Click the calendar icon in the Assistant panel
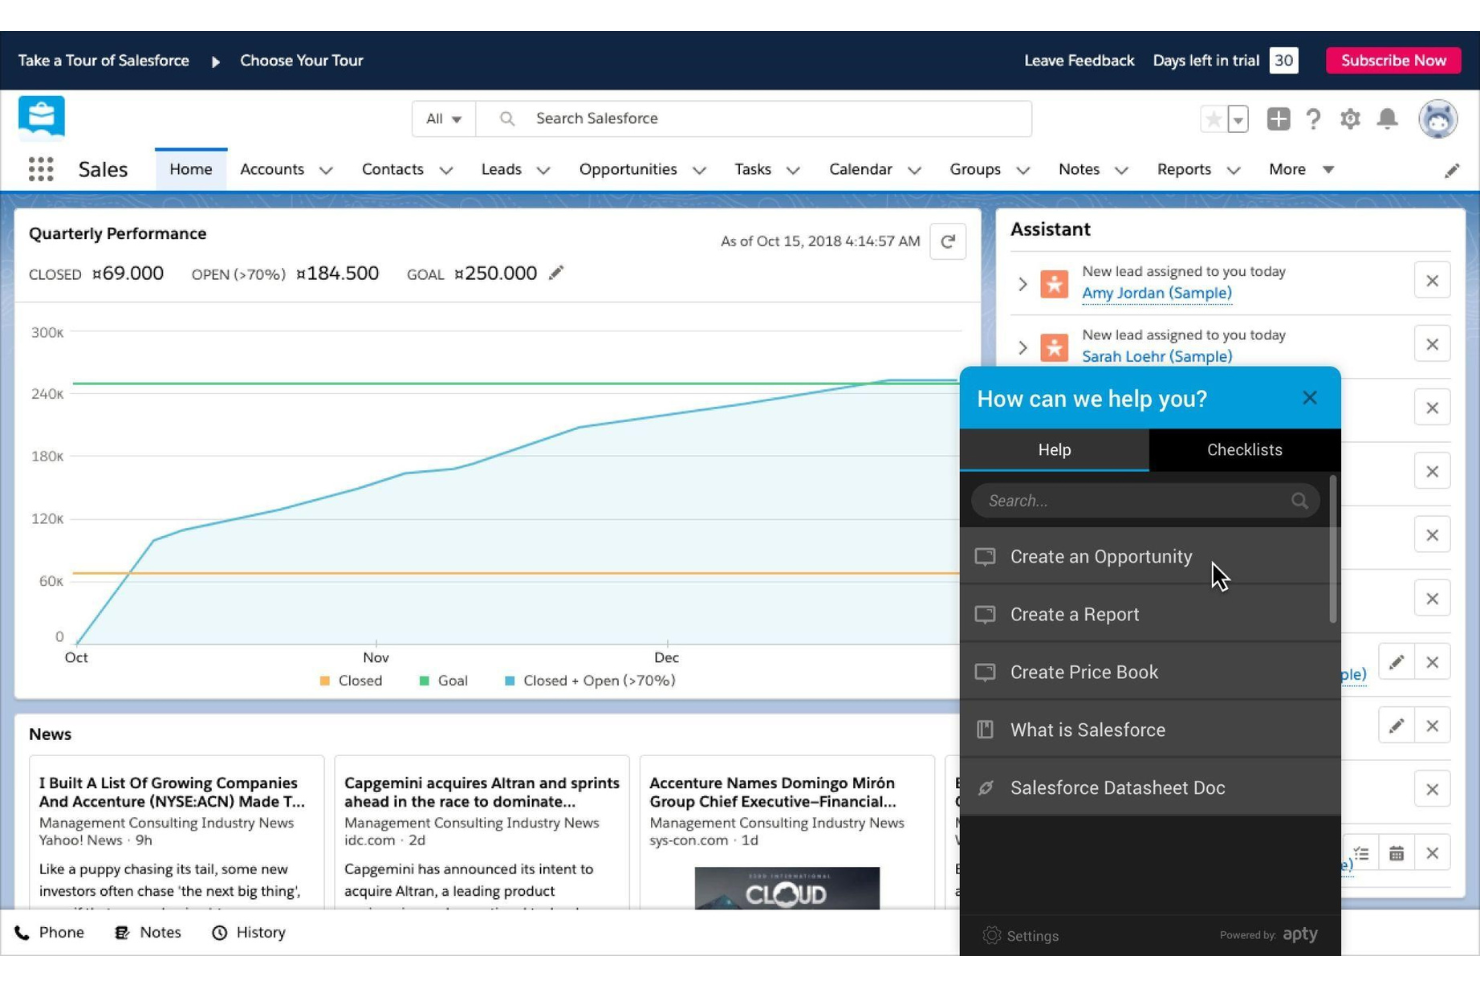Screen dimensions: 1480x987 tap(1396, 853)
